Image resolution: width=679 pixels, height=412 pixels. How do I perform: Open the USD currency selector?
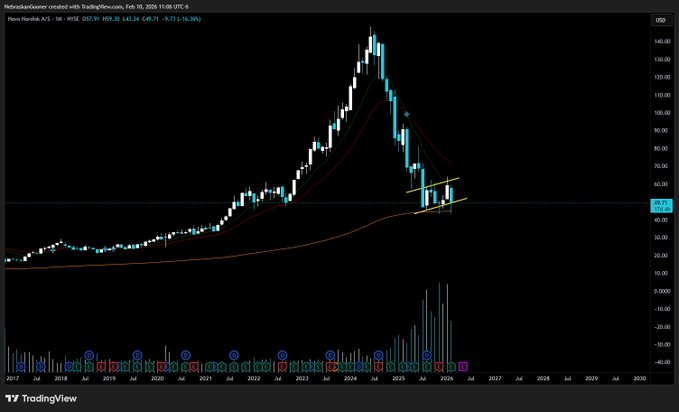(661, 20)
